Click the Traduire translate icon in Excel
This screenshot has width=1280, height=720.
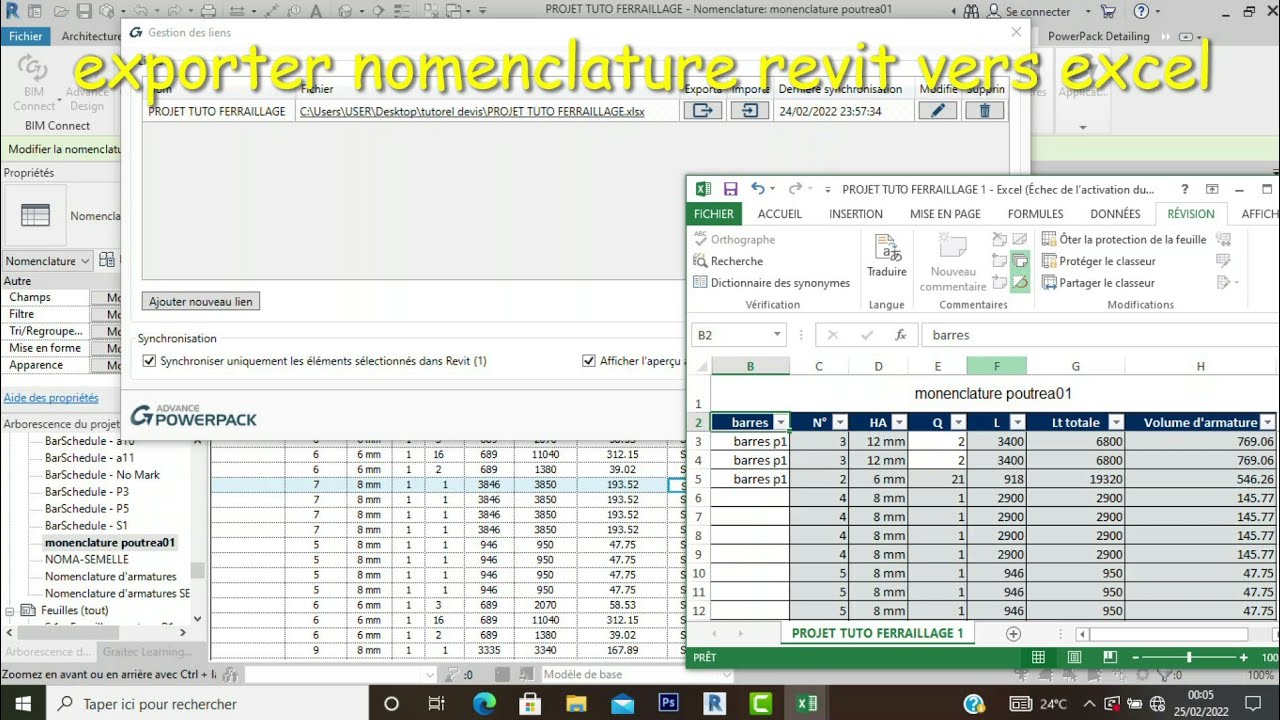(x=886, y=256)
